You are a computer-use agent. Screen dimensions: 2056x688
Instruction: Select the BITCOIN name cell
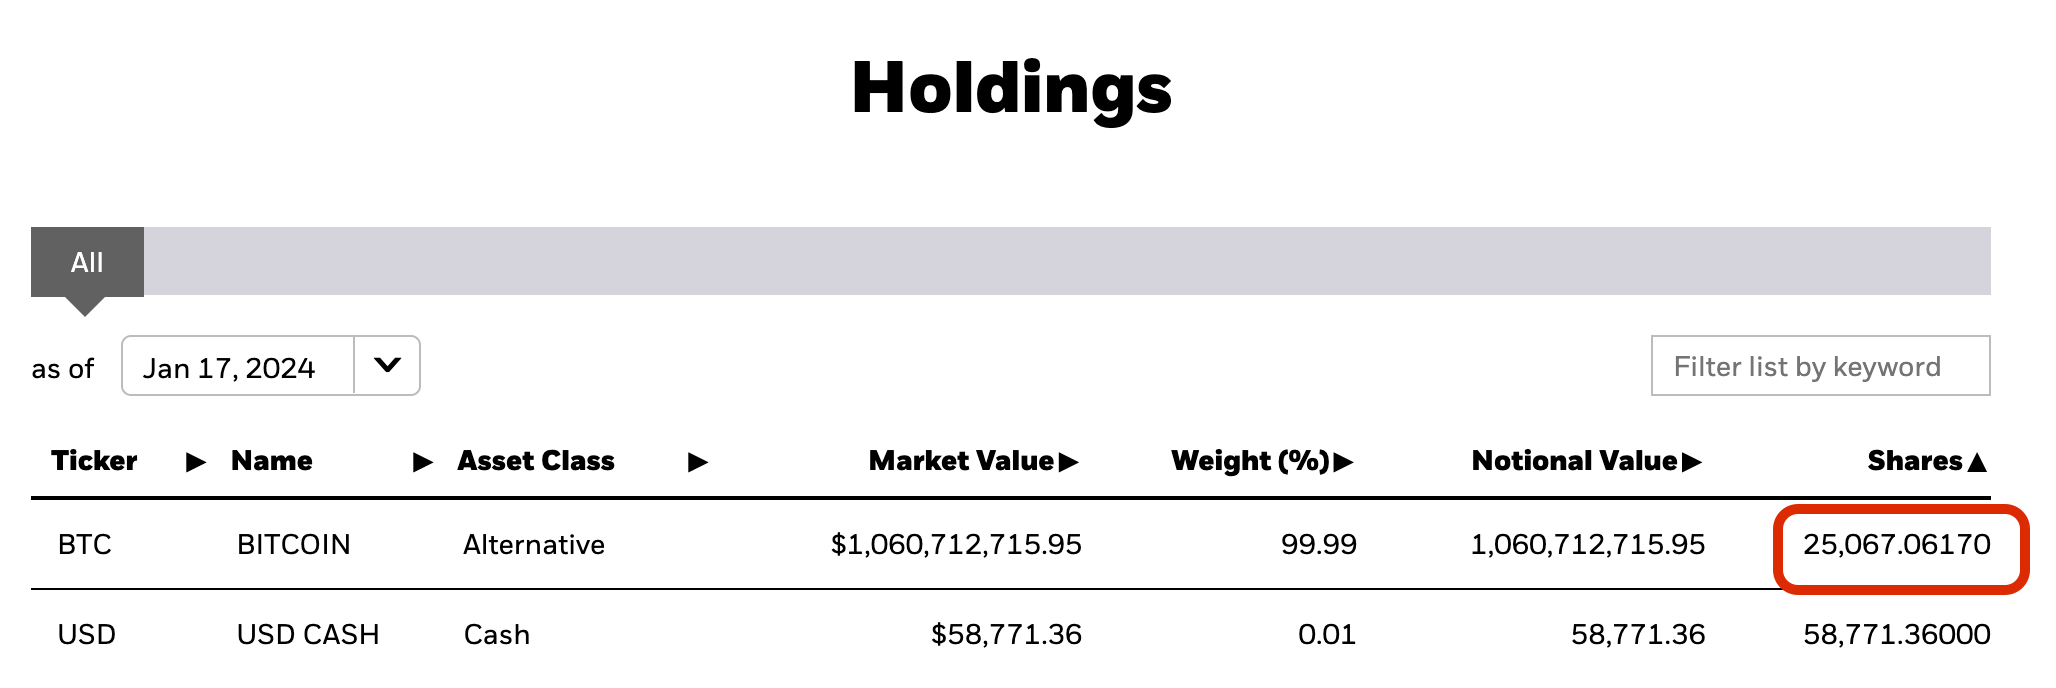(x=294, y=545)
